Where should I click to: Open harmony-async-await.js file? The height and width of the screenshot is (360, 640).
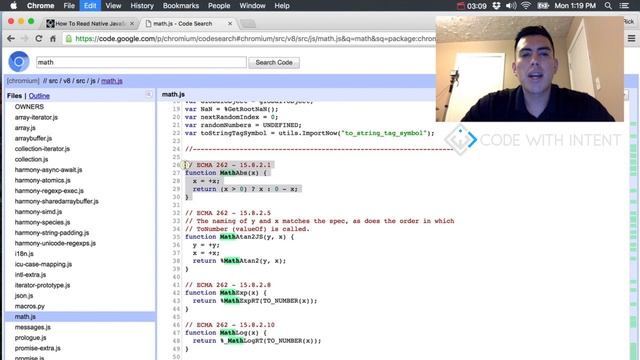coord(48,170)
